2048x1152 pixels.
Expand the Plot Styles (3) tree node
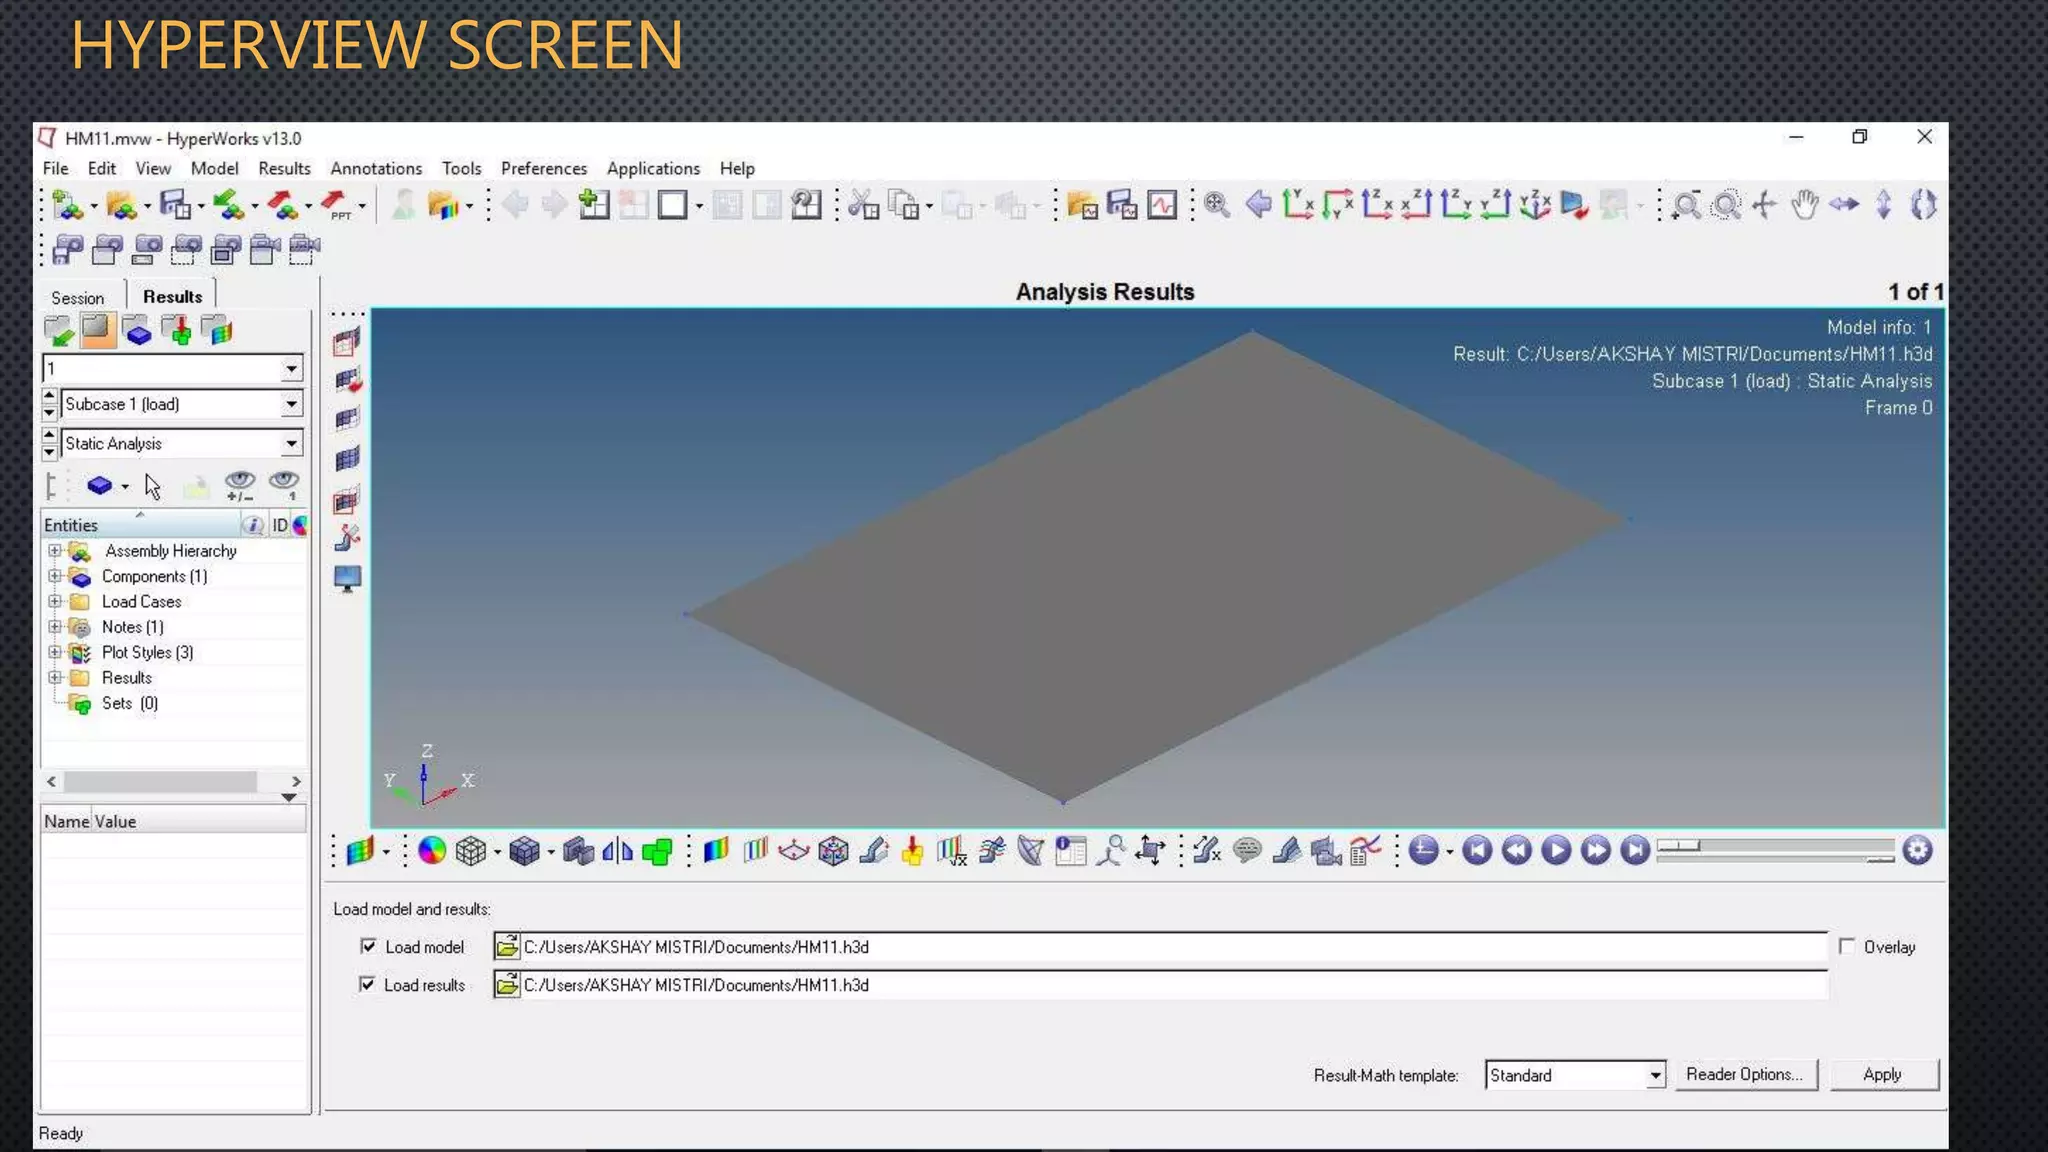pos(55,652)
